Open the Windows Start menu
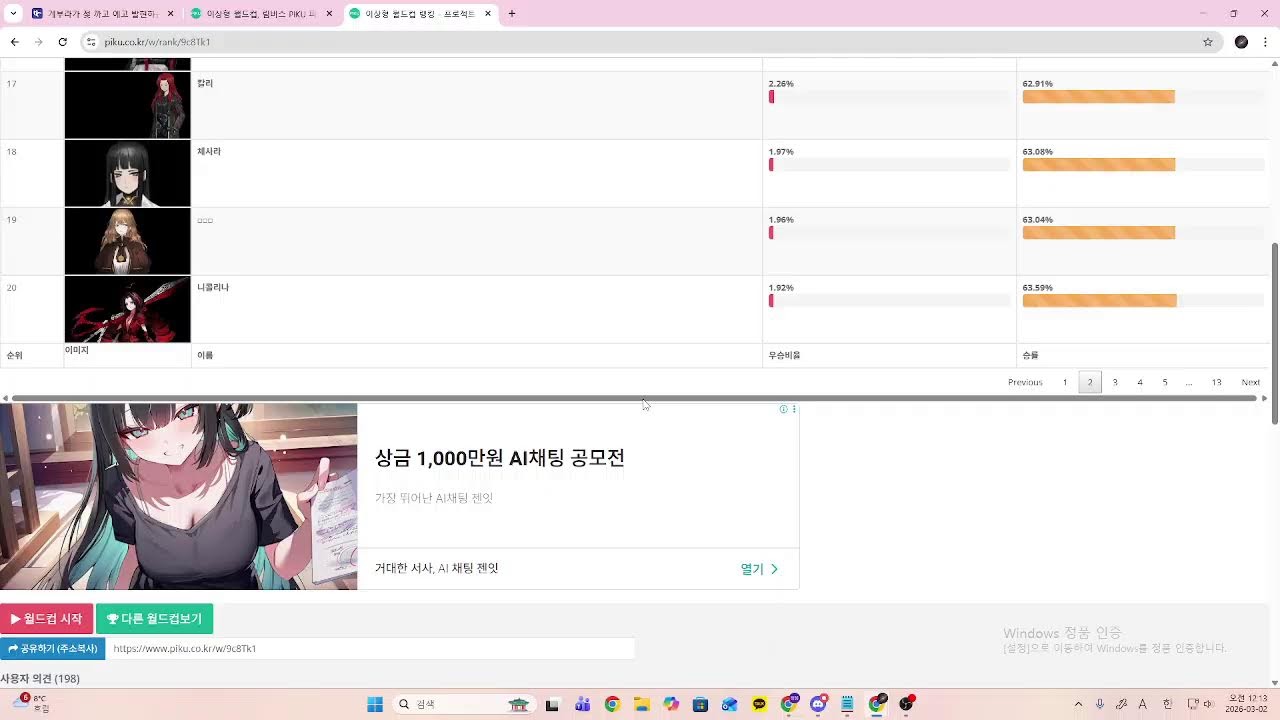The height and width of the screenshot is (720, 1280). [375, 704]
